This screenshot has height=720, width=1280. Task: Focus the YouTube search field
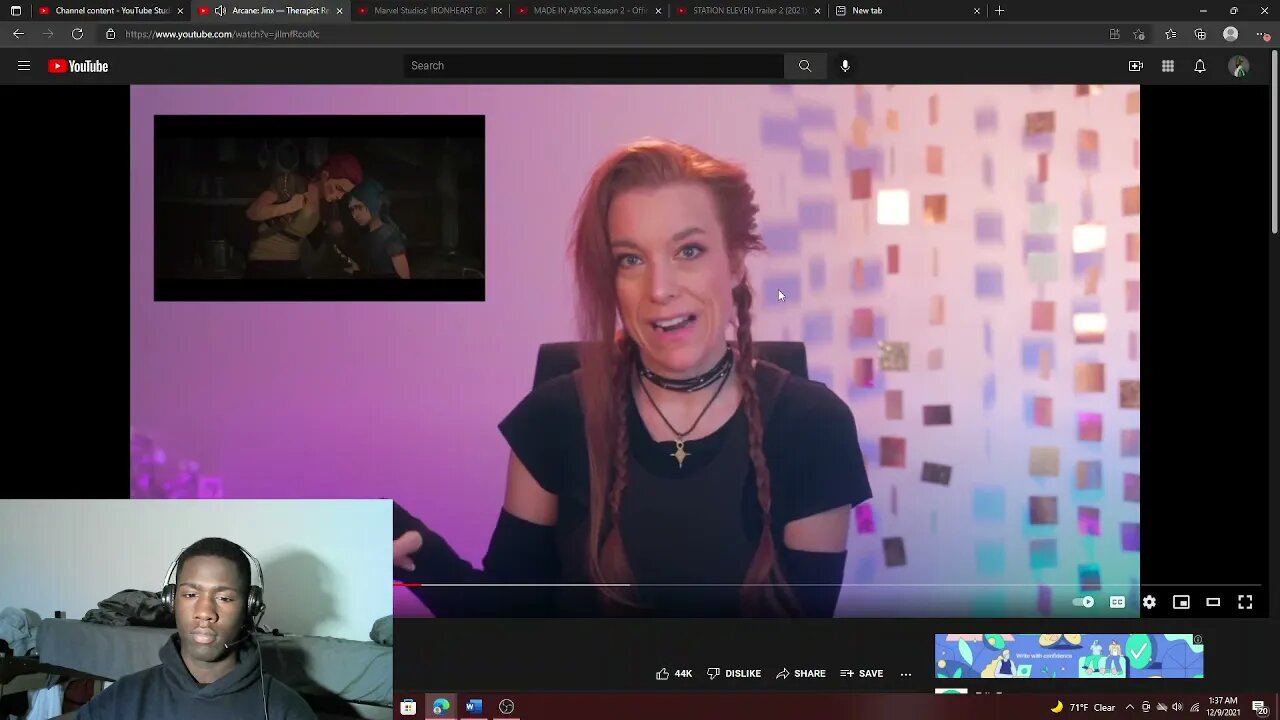click(x=594, y=66)
